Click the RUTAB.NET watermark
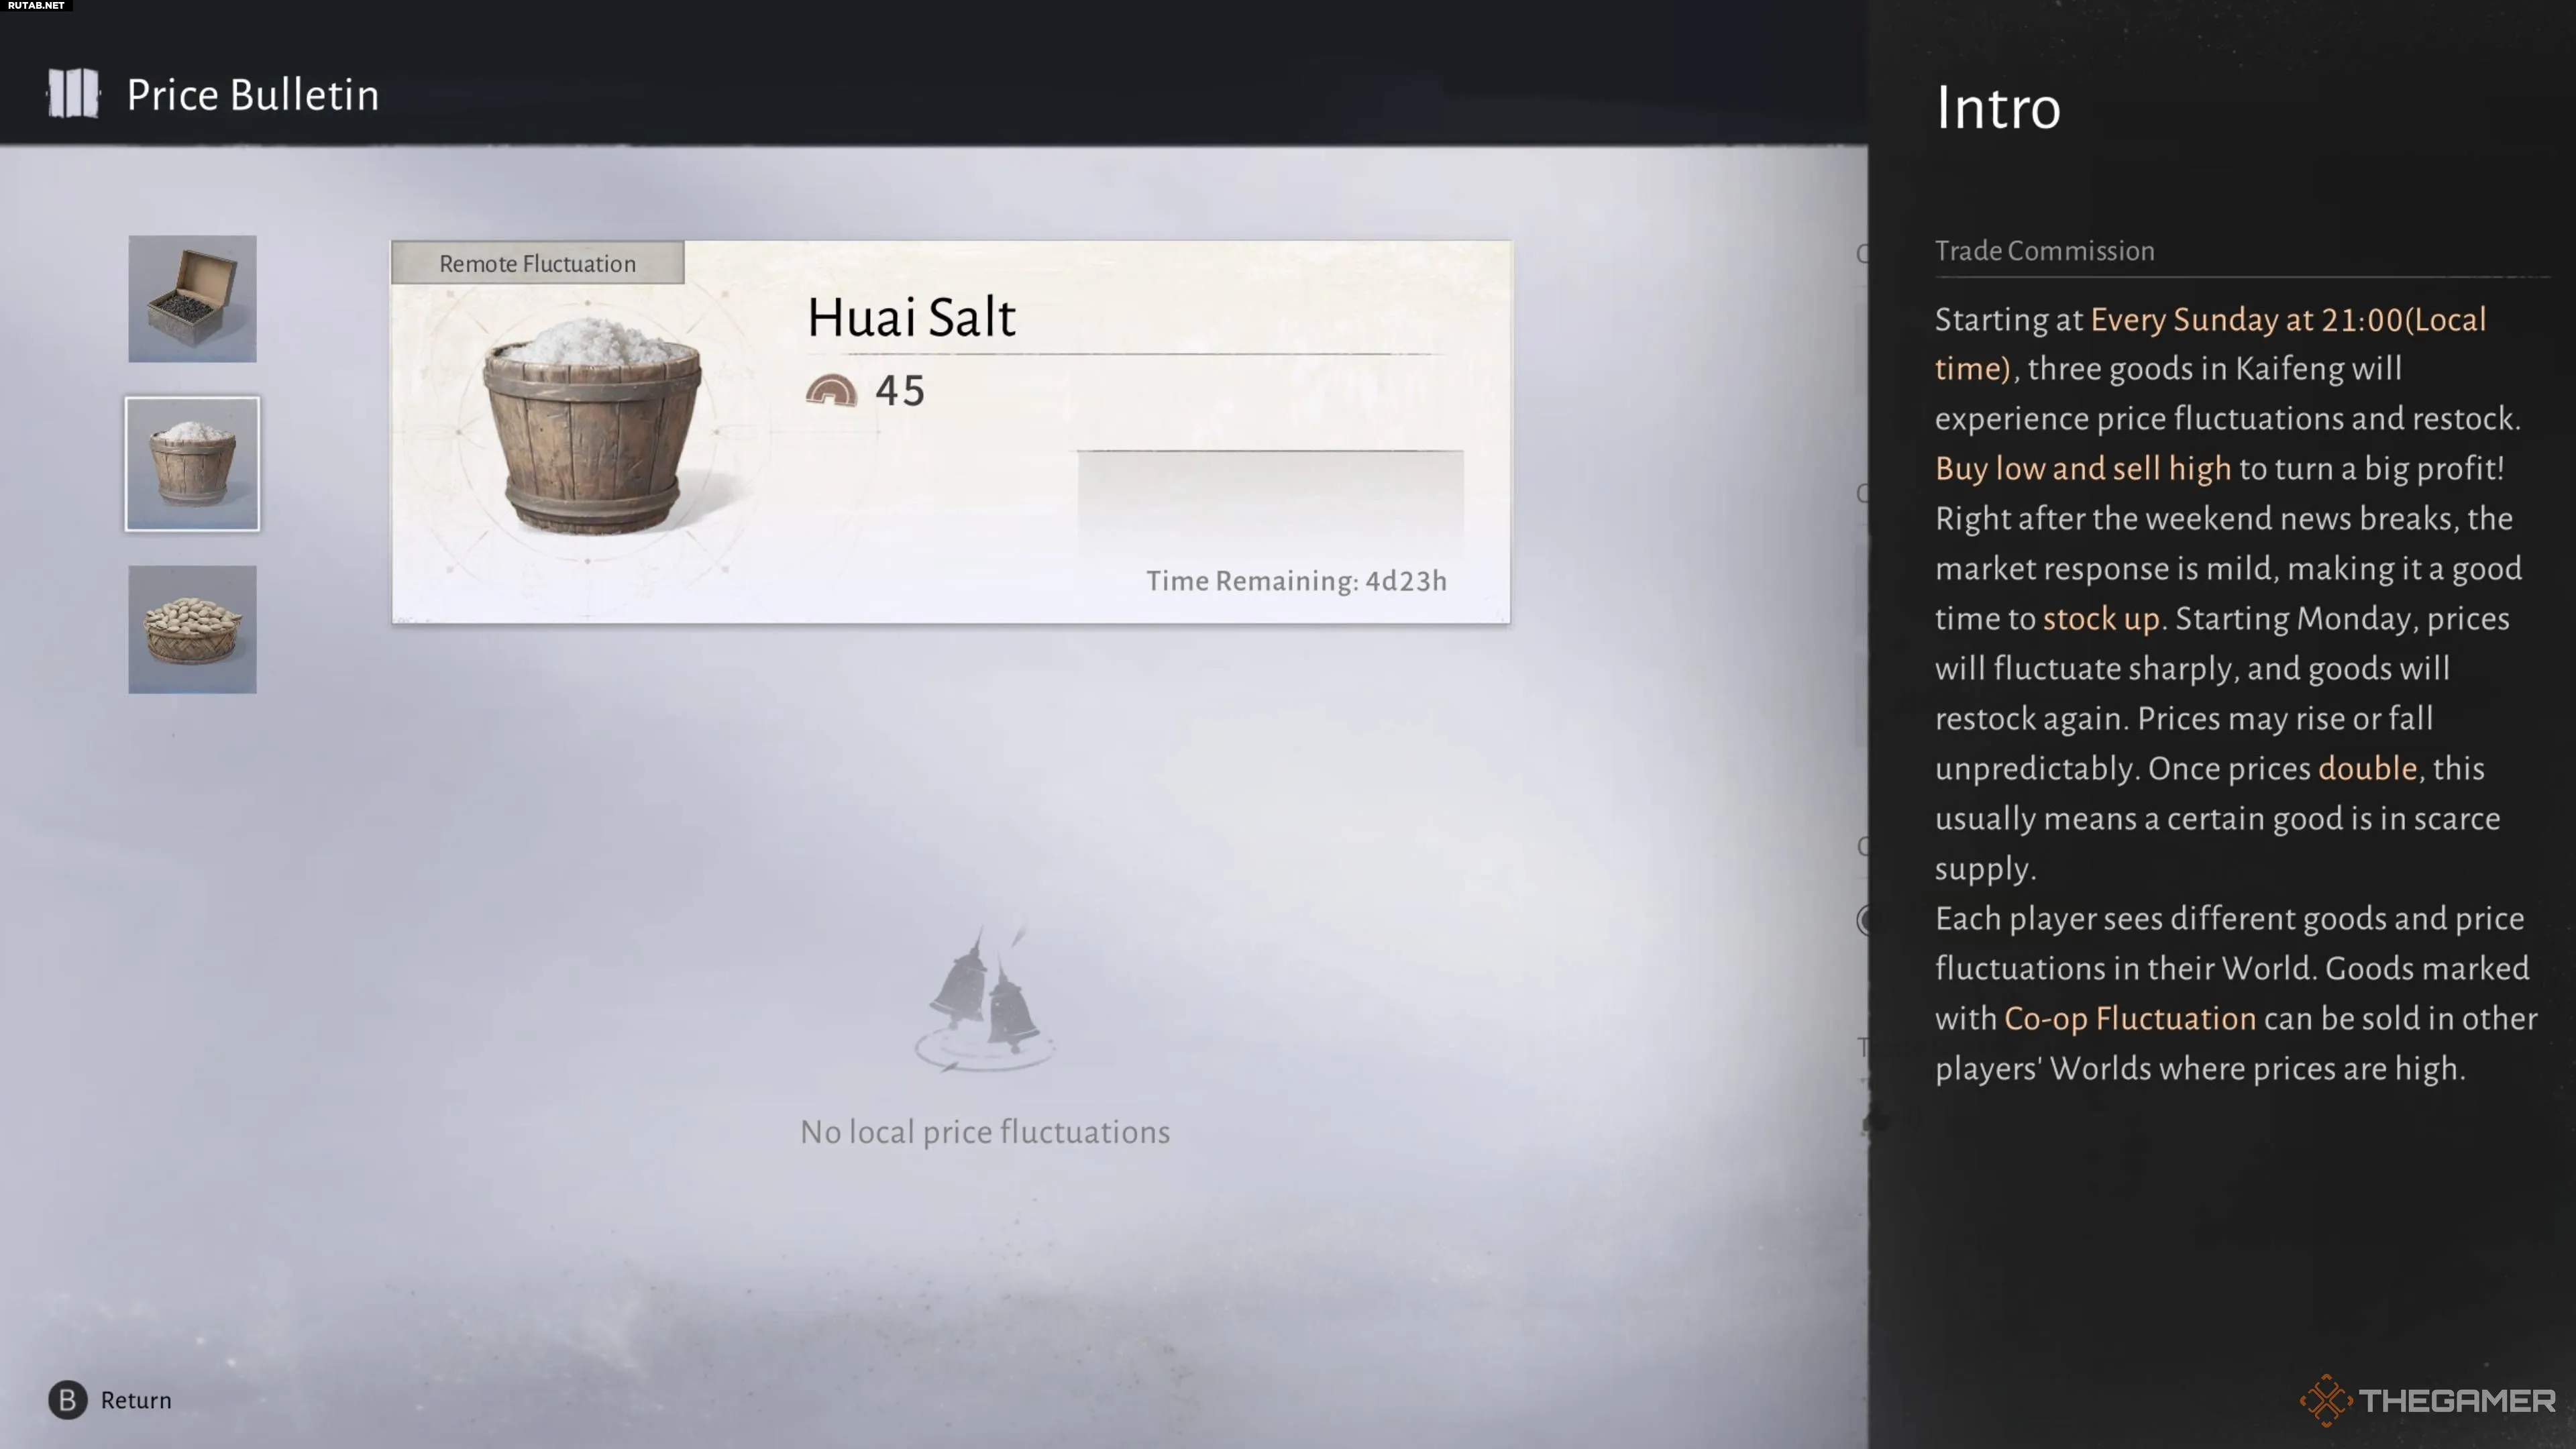 click(36, 6)
